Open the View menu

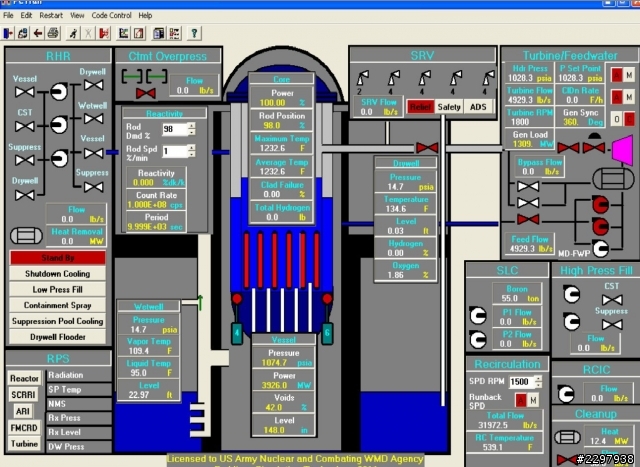point(77,16)
